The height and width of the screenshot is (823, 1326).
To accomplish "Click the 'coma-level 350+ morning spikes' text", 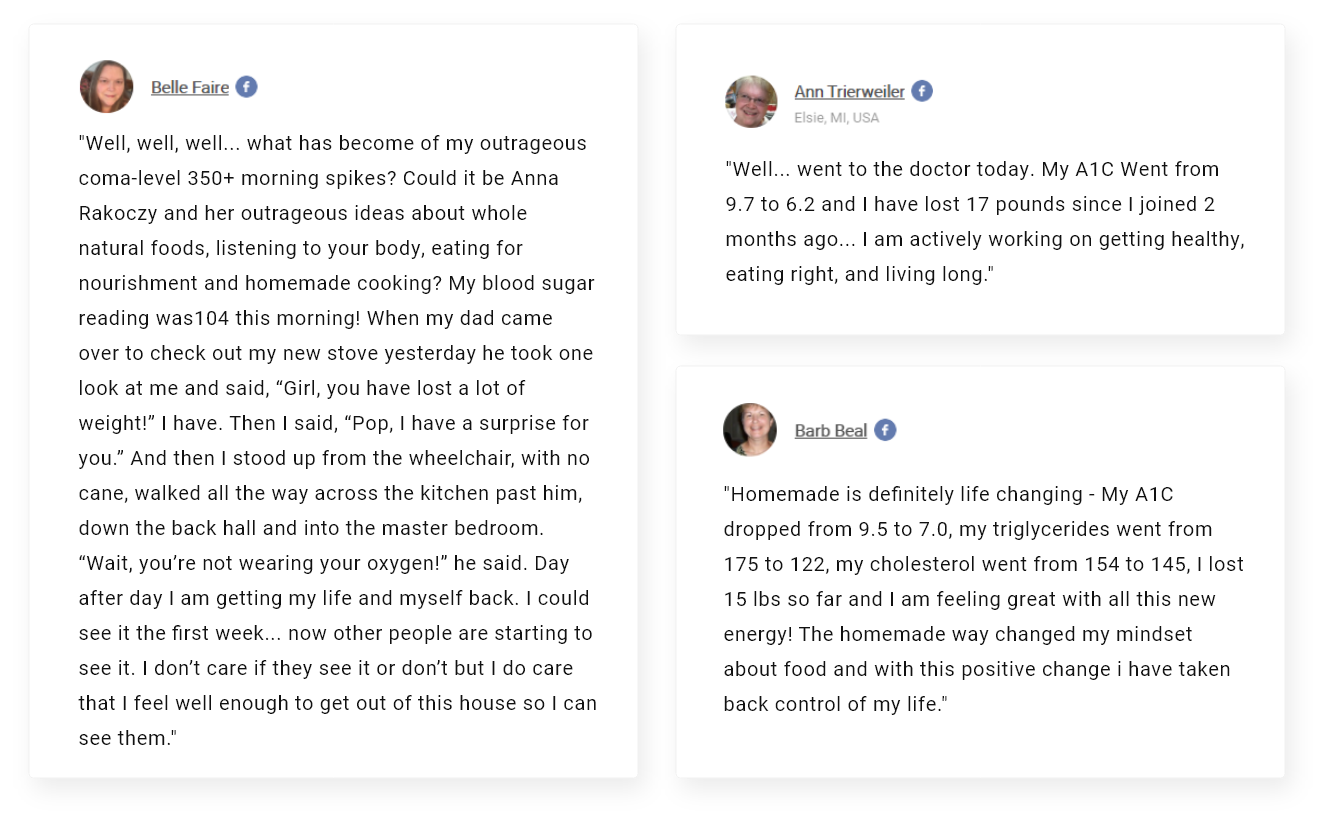I will tap(238, 178).
